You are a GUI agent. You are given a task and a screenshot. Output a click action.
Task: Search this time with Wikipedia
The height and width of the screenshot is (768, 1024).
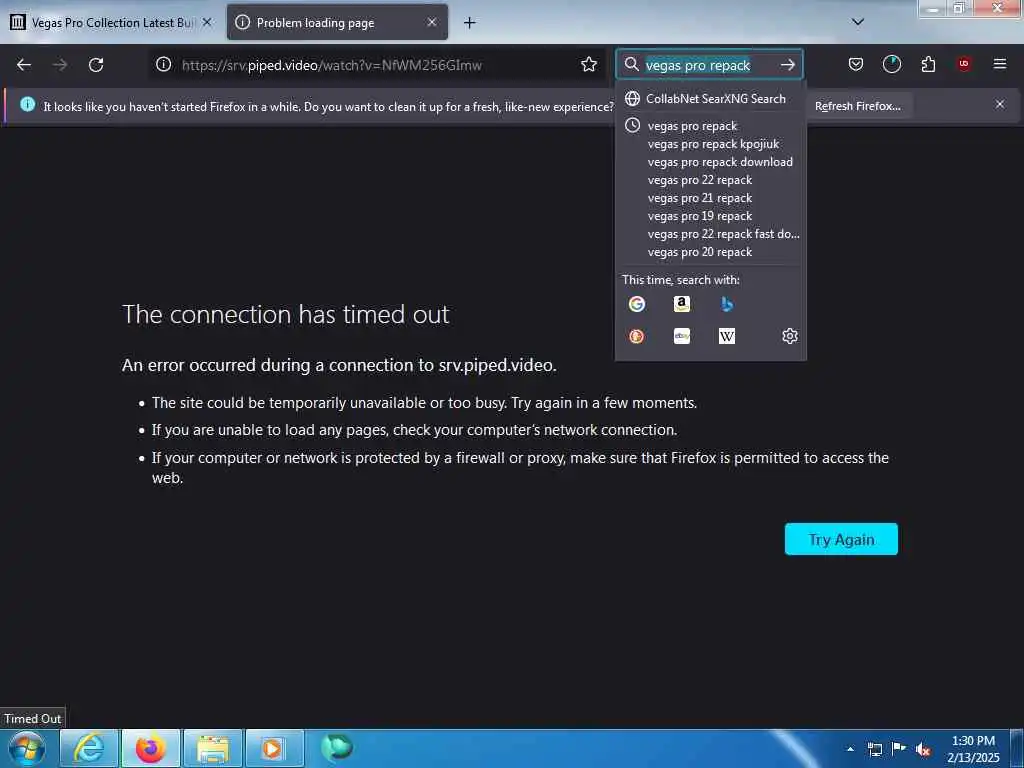click(x=726, y=336)
